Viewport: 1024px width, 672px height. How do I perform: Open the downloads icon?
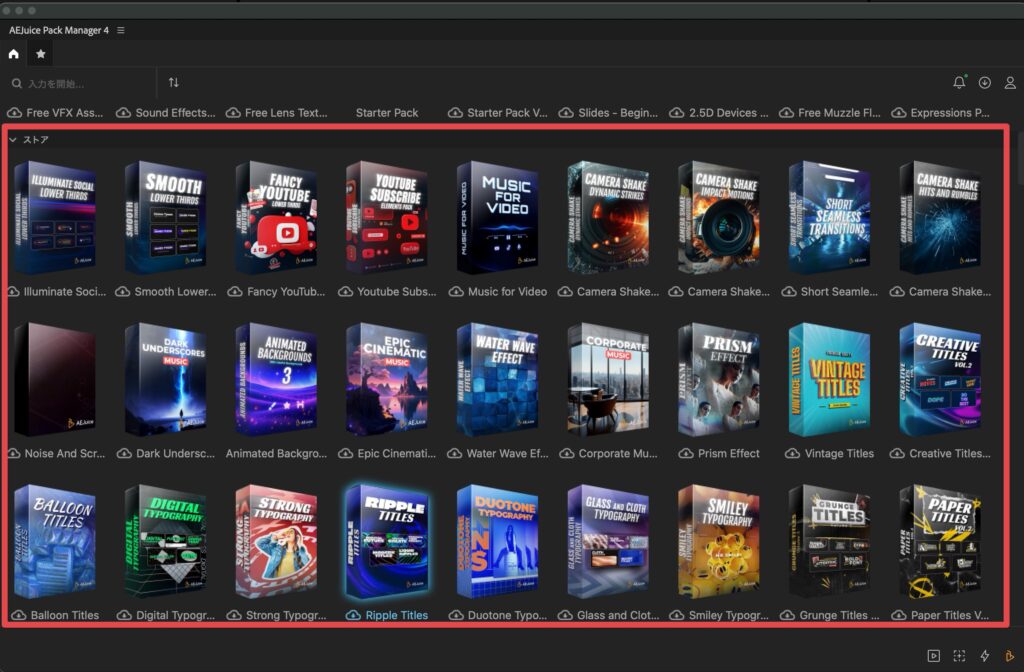tap(985, 83)
